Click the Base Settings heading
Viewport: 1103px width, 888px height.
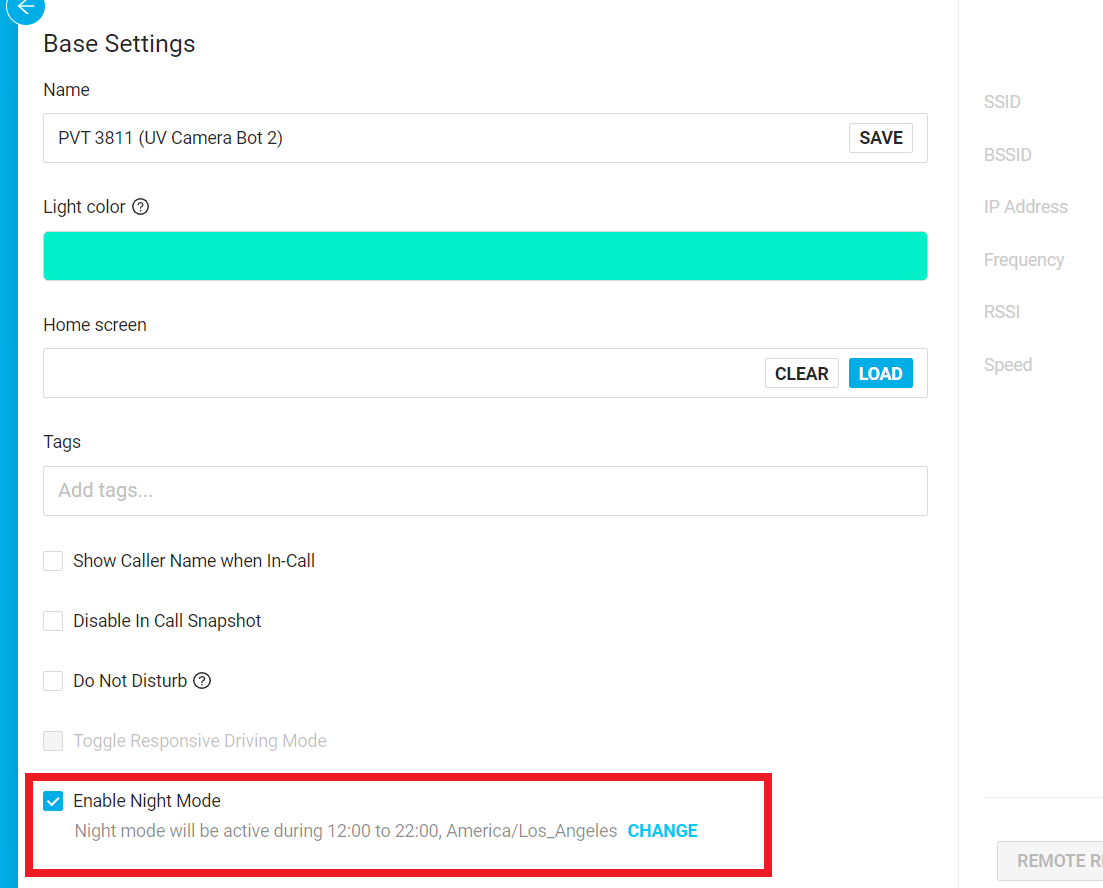pos(119,44)
